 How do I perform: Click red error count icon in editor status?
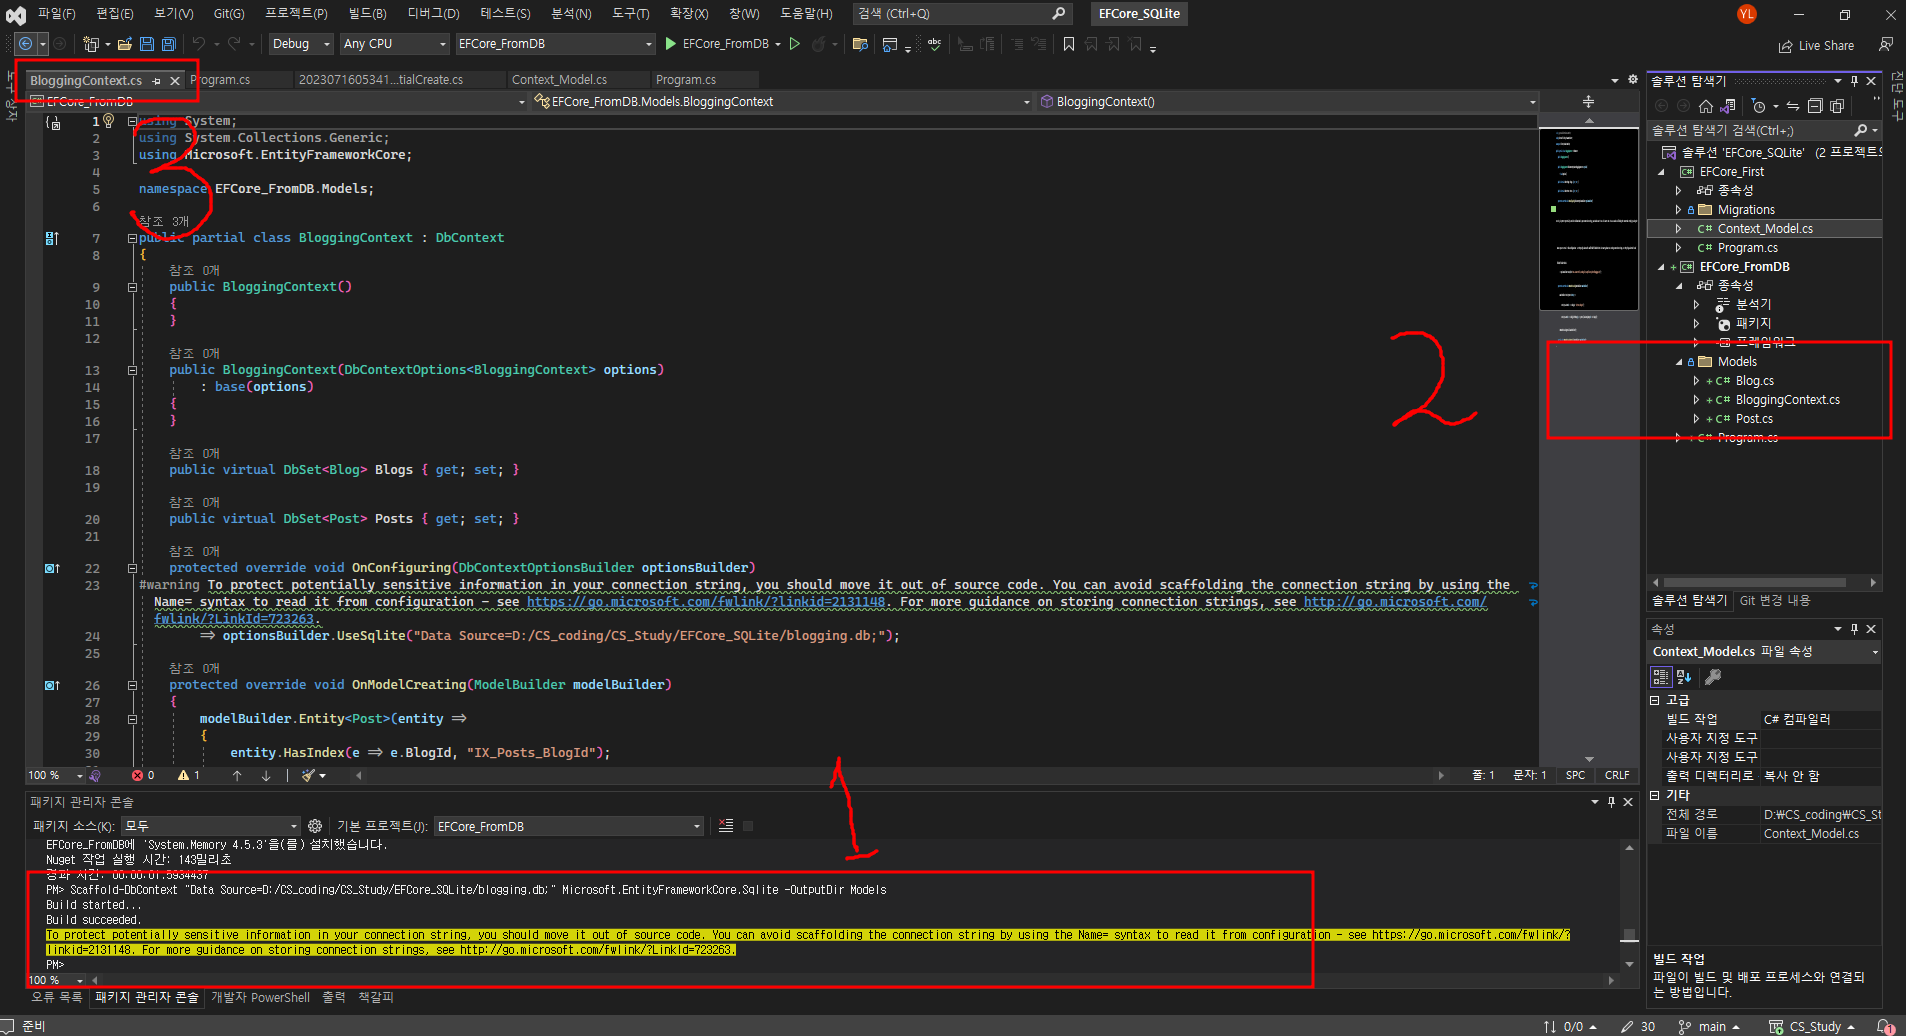click(x=137, y=775)
